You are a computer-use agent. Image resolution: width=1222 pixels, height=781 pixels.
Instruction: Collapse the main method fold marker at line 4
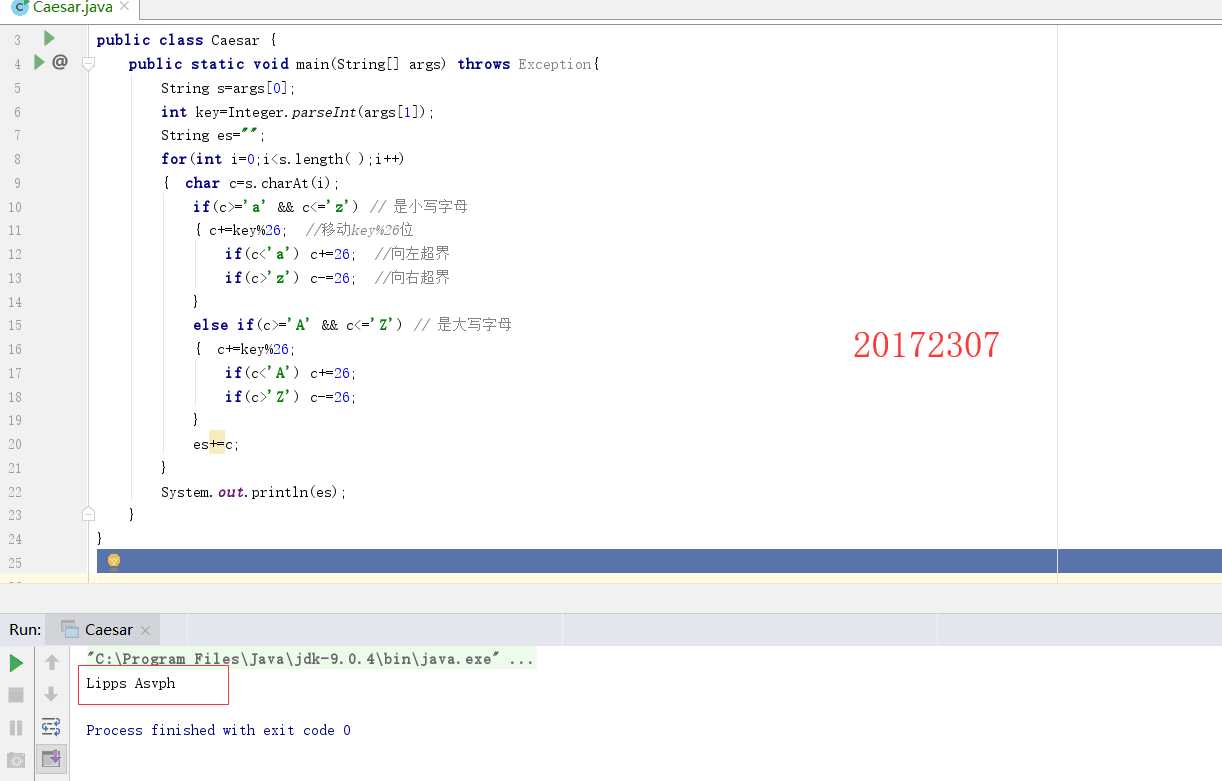[x=88, y=64]
